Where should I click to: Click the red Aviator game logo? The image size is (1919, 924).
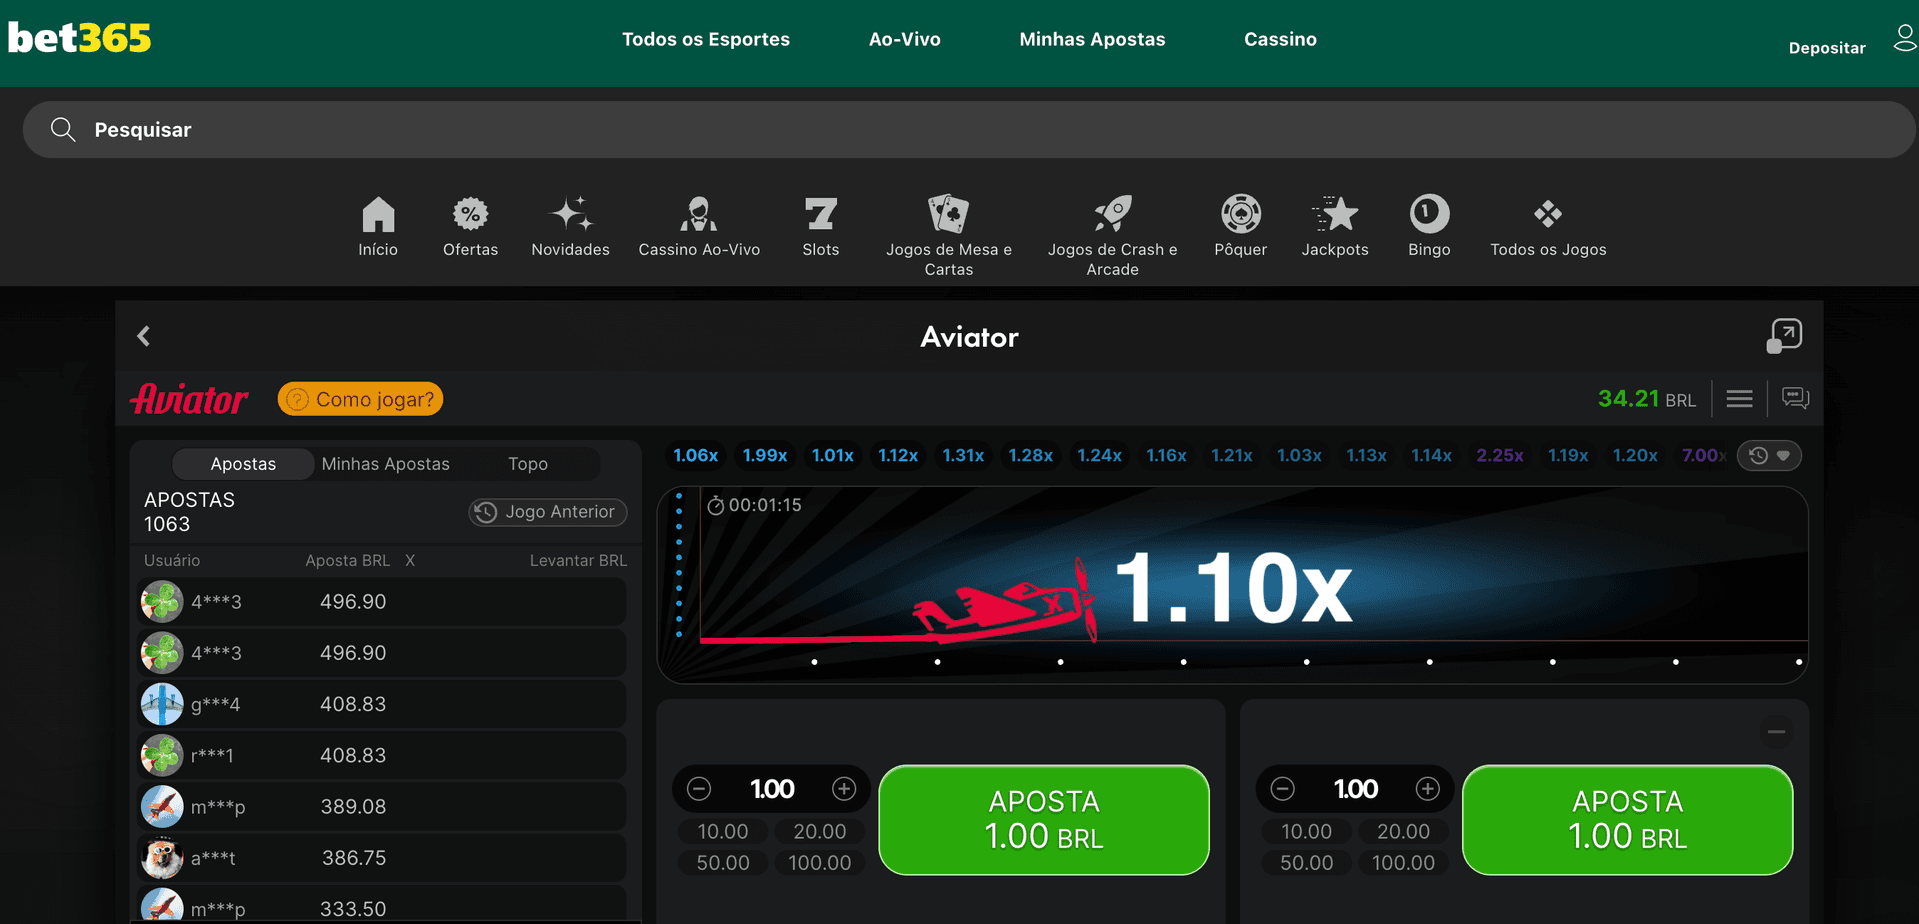click(189, 399)
